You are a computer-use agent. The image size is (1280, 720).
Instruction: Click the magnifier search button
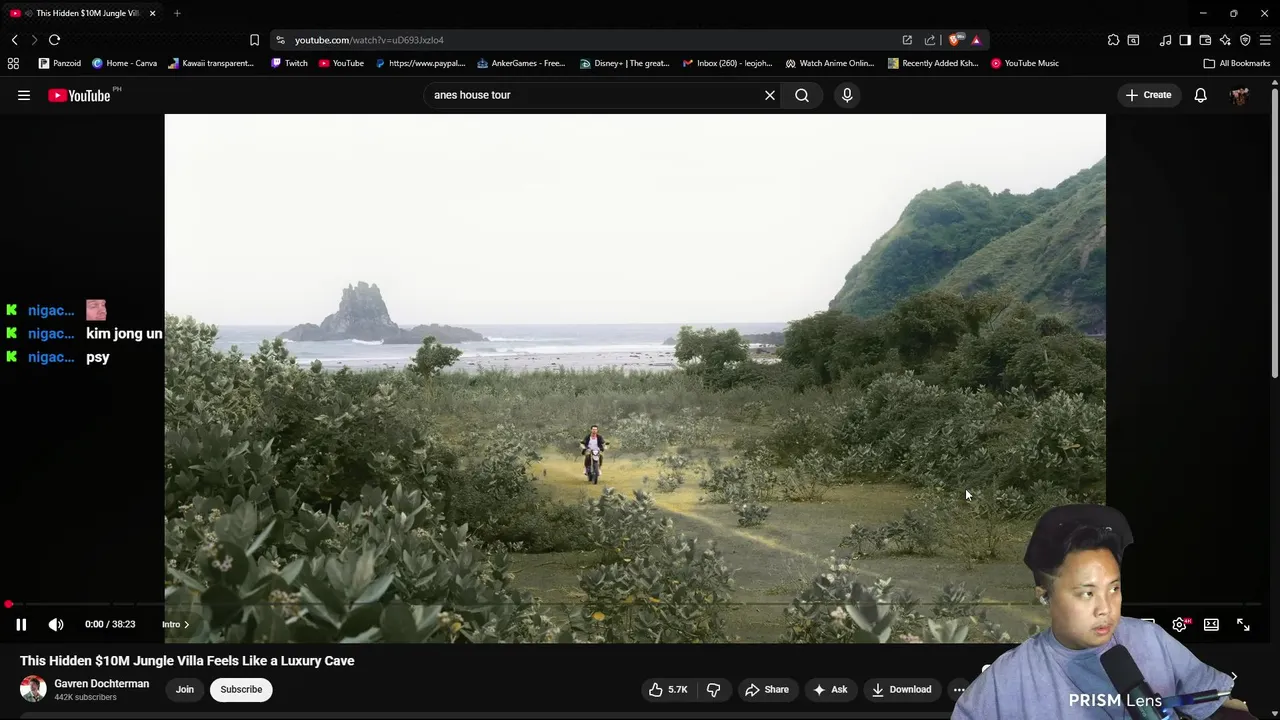[802, 95]
